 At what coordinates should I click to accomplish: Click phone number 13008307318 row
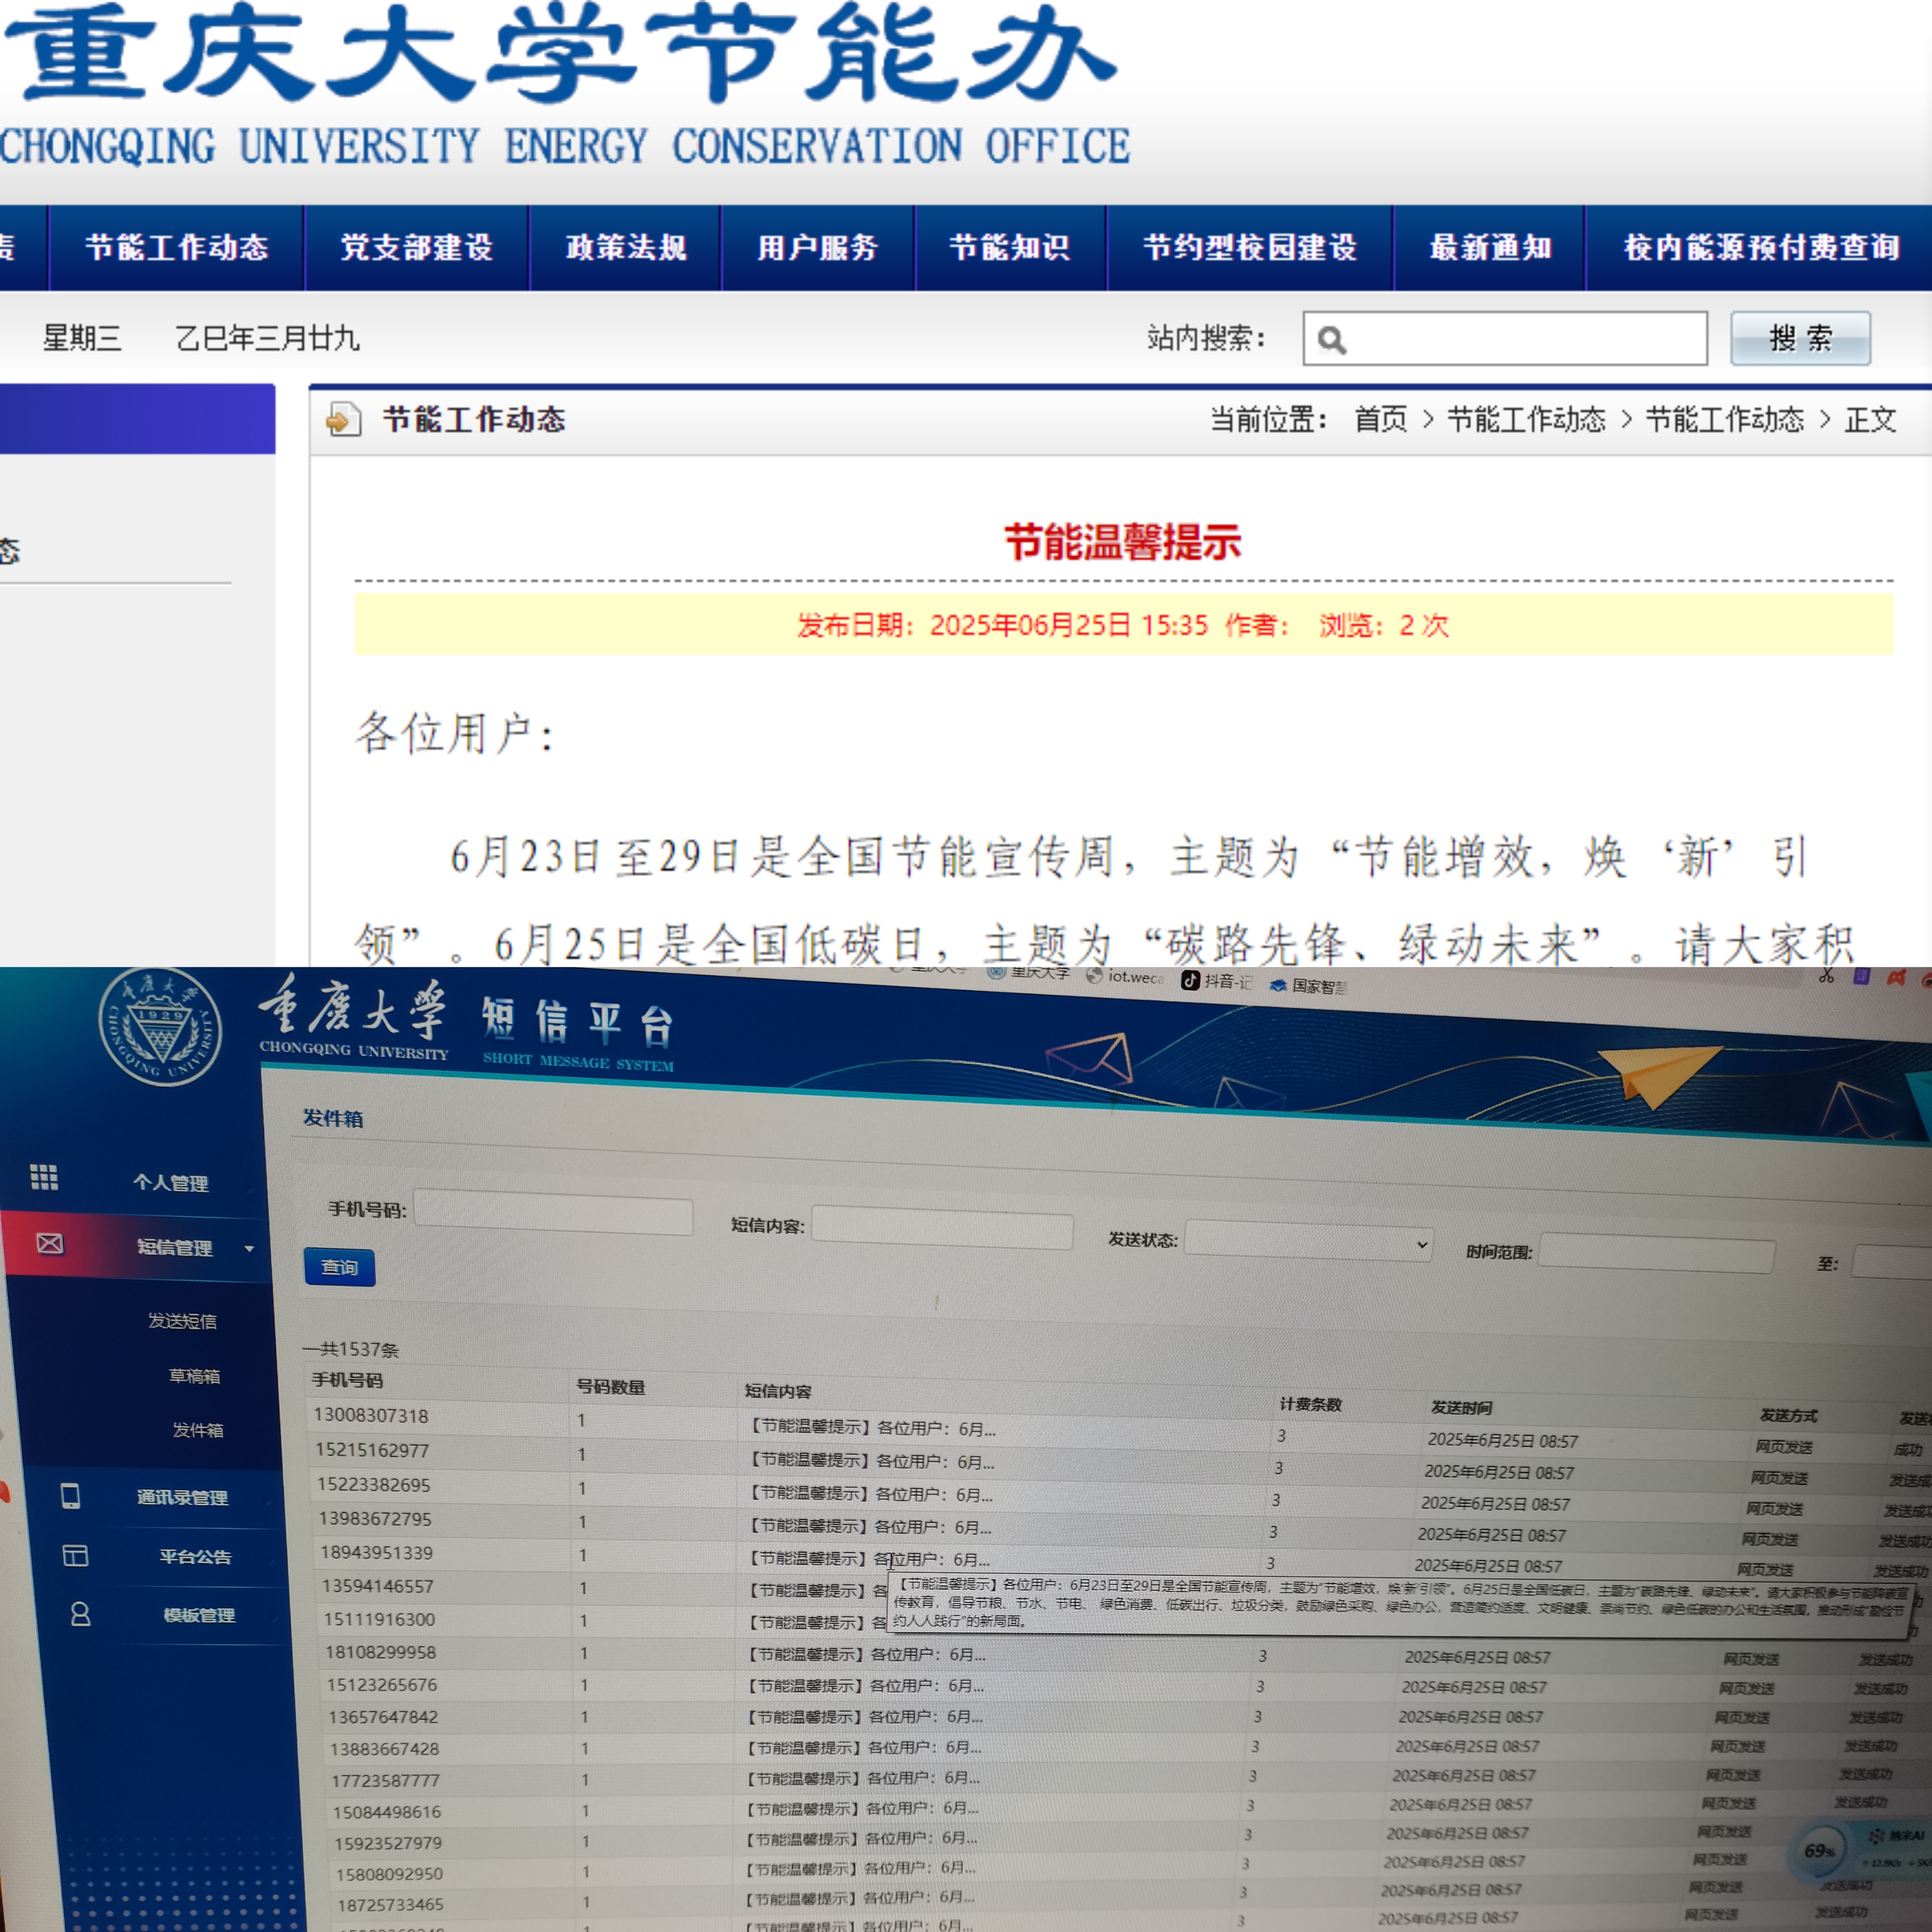coord(371,1415)
